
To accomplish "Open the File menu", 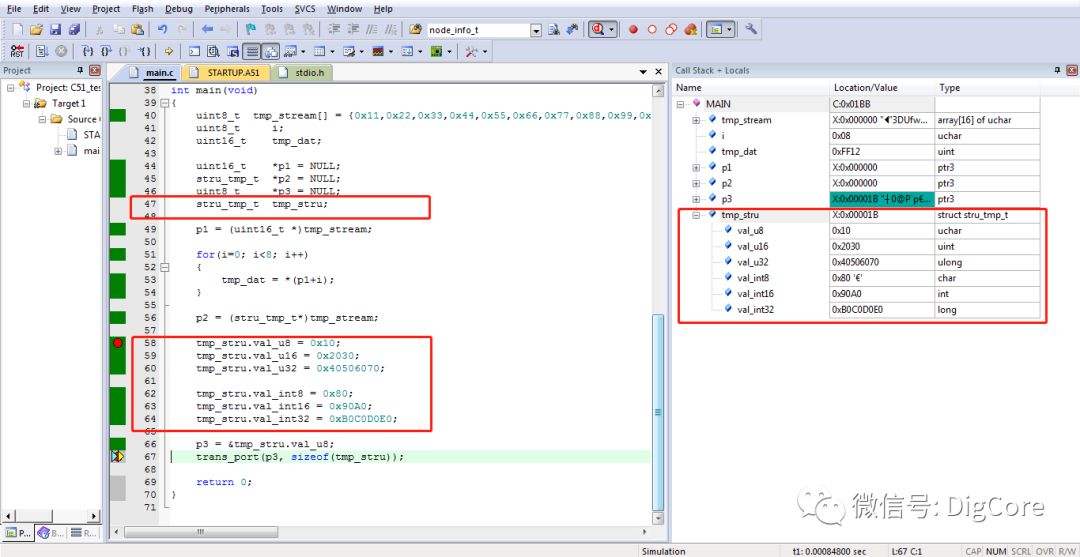I will coord(14,9).
